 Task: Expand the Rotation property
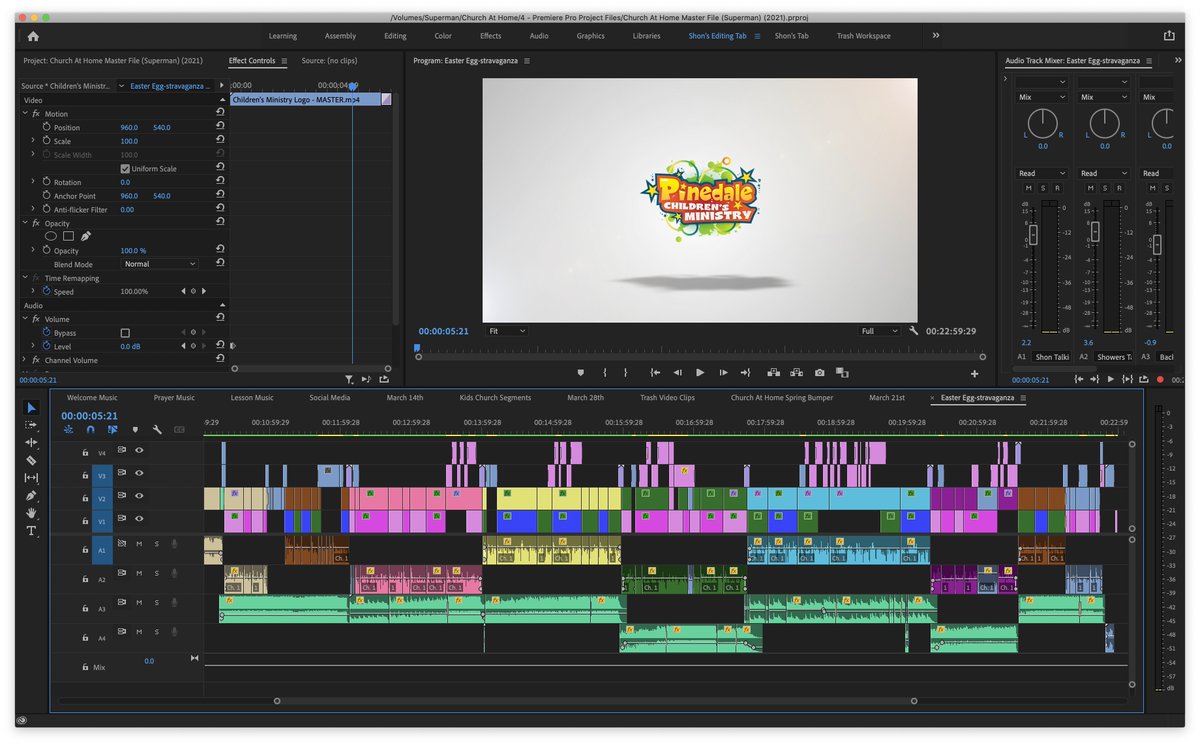(x=33, y=182)
